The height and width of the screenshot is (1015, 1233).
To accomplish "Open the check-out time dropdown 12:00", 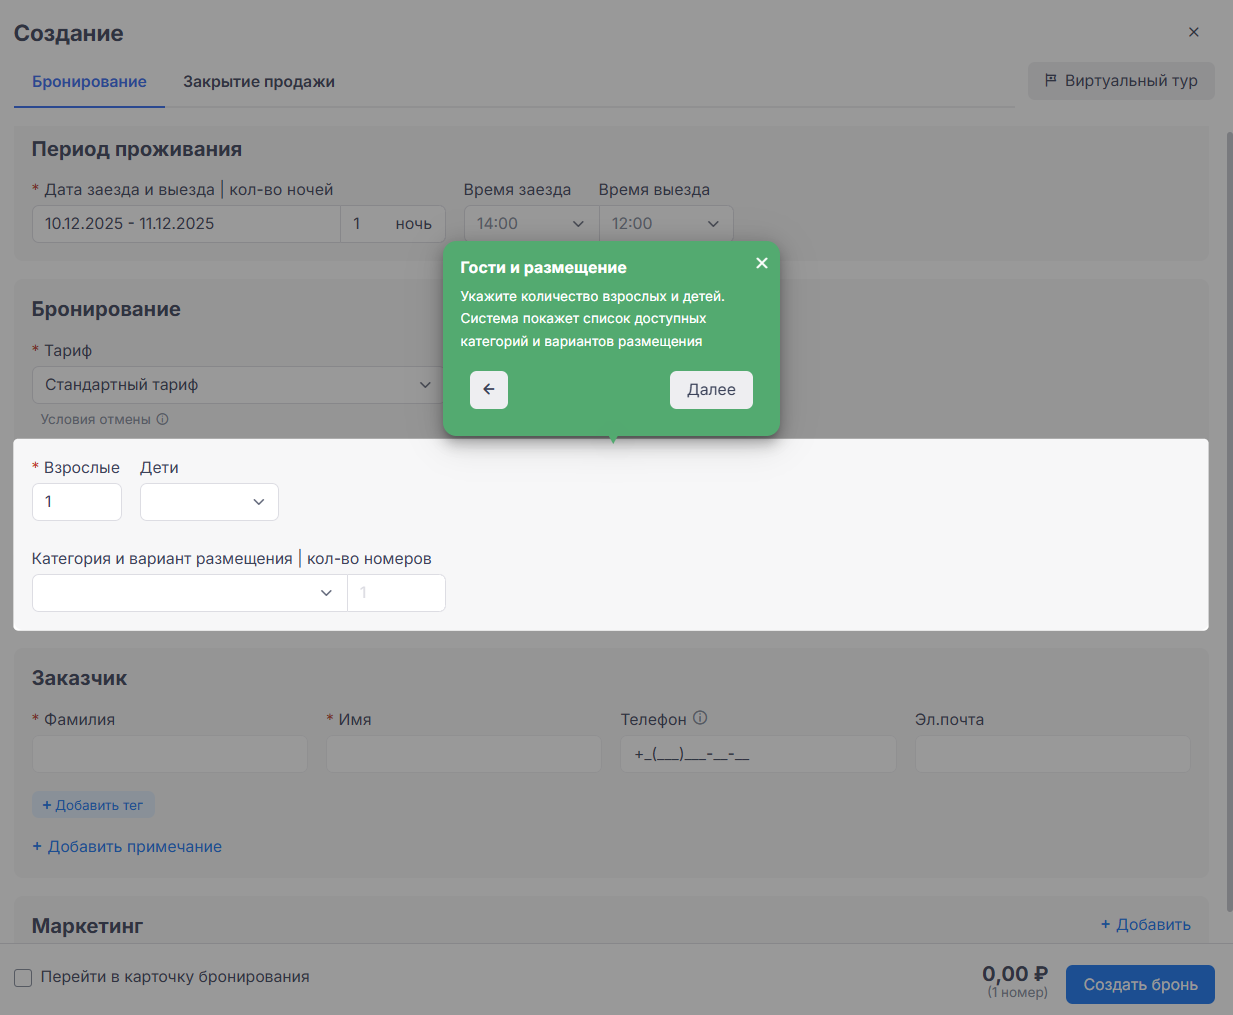I will (x=665, y=224).
